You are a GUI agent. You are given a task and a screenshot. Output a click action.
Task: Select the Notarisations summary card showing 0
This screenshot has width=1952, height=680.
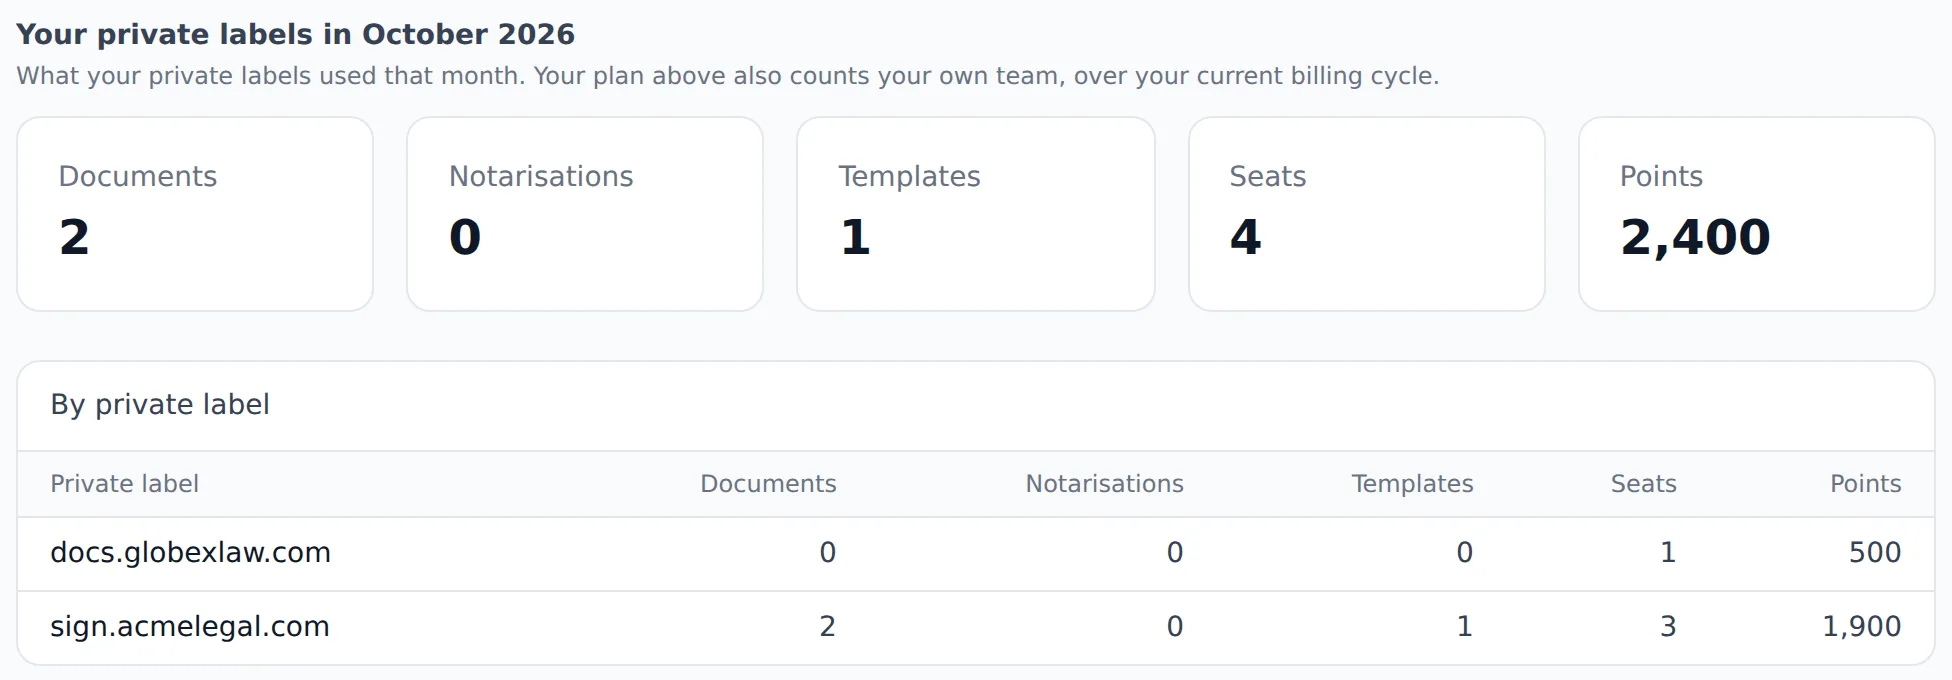[x=585, y=214]
